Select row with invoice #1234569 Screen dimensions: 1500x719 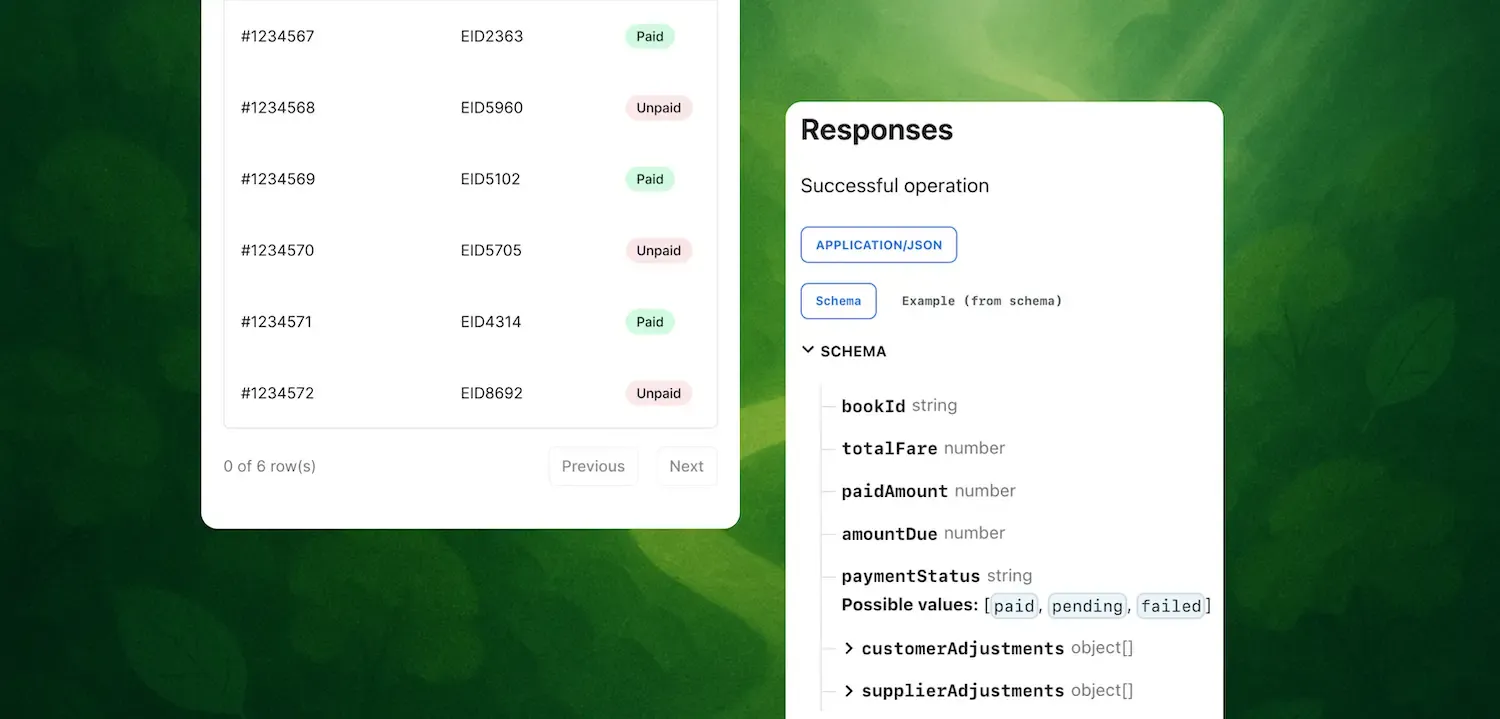tap(470, 179)
